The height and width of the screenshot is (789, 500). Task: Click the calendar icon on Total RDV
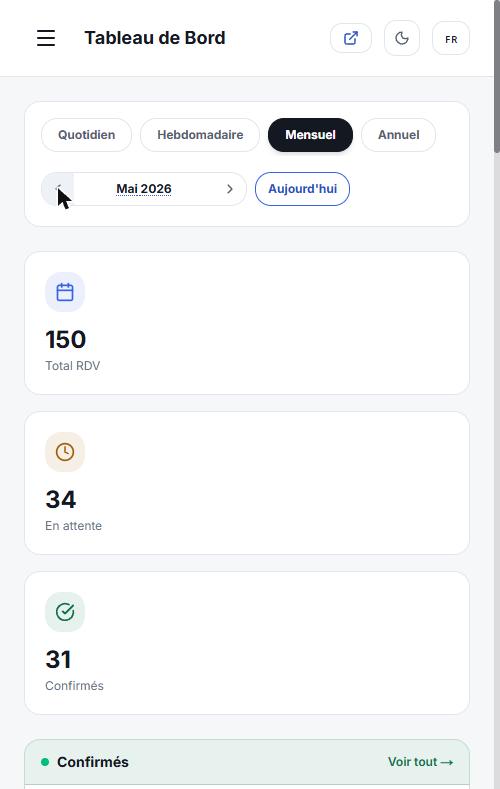click(65, 292)
